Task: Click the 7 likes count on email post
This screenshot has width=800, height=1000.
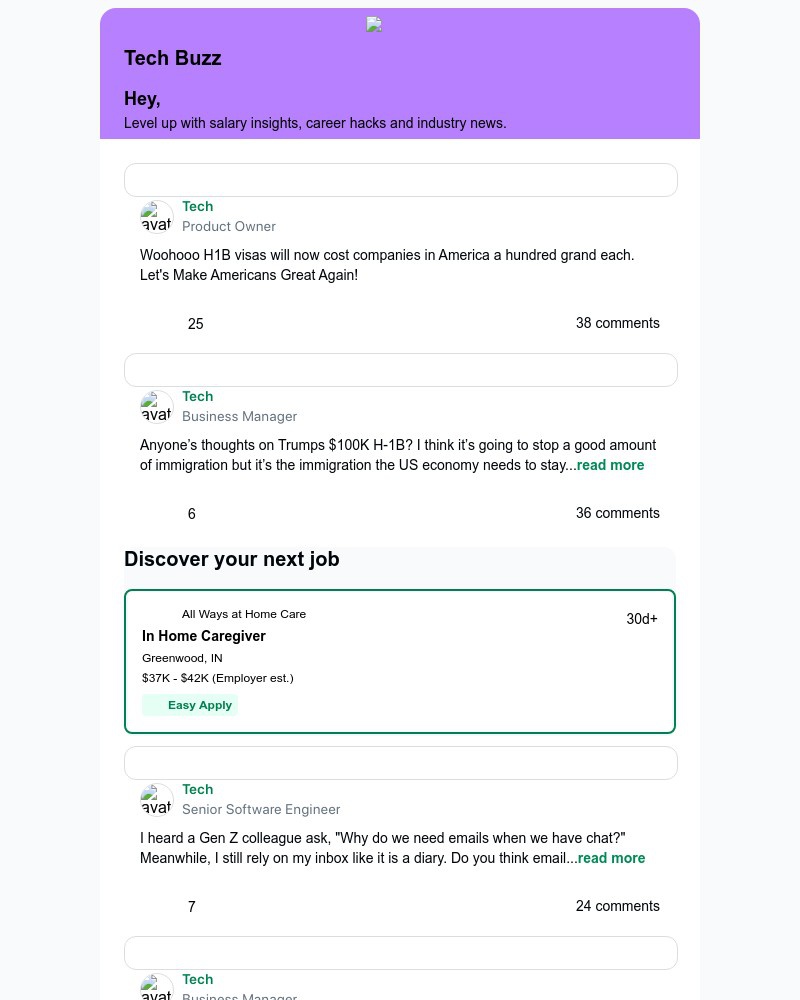Action: point(192,907)
